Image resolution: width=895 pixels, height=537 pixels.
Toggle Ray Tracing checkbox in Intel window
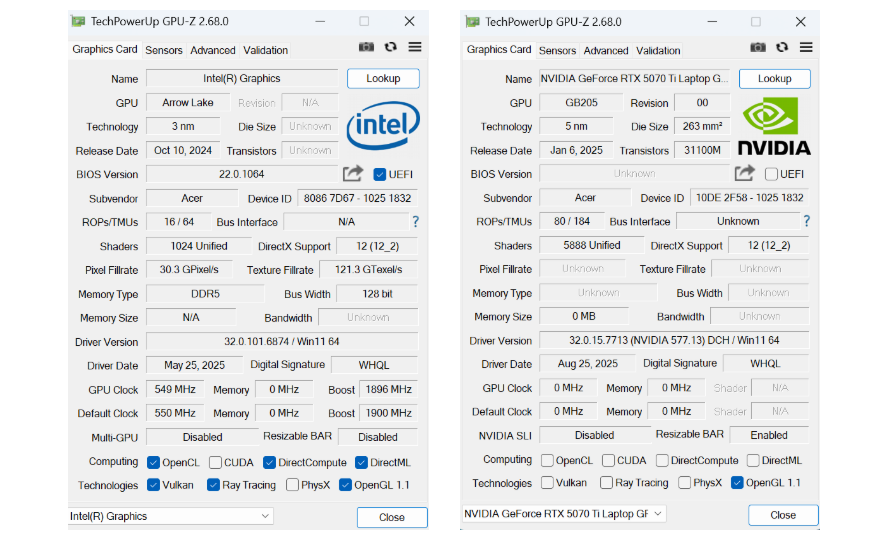pos(213,485)
